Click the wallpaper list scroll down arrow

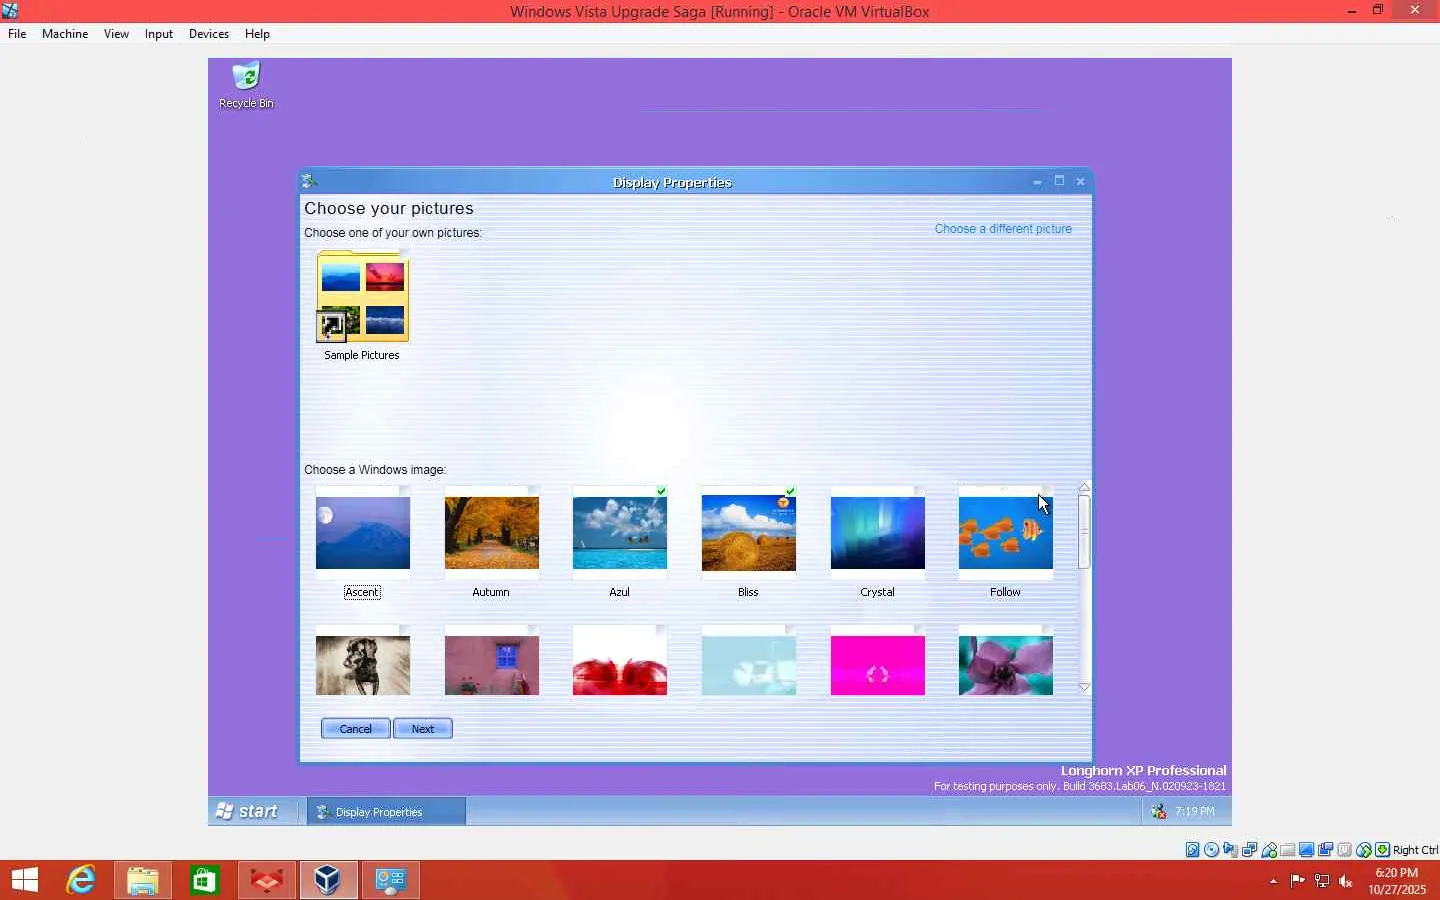point(1084,688)
